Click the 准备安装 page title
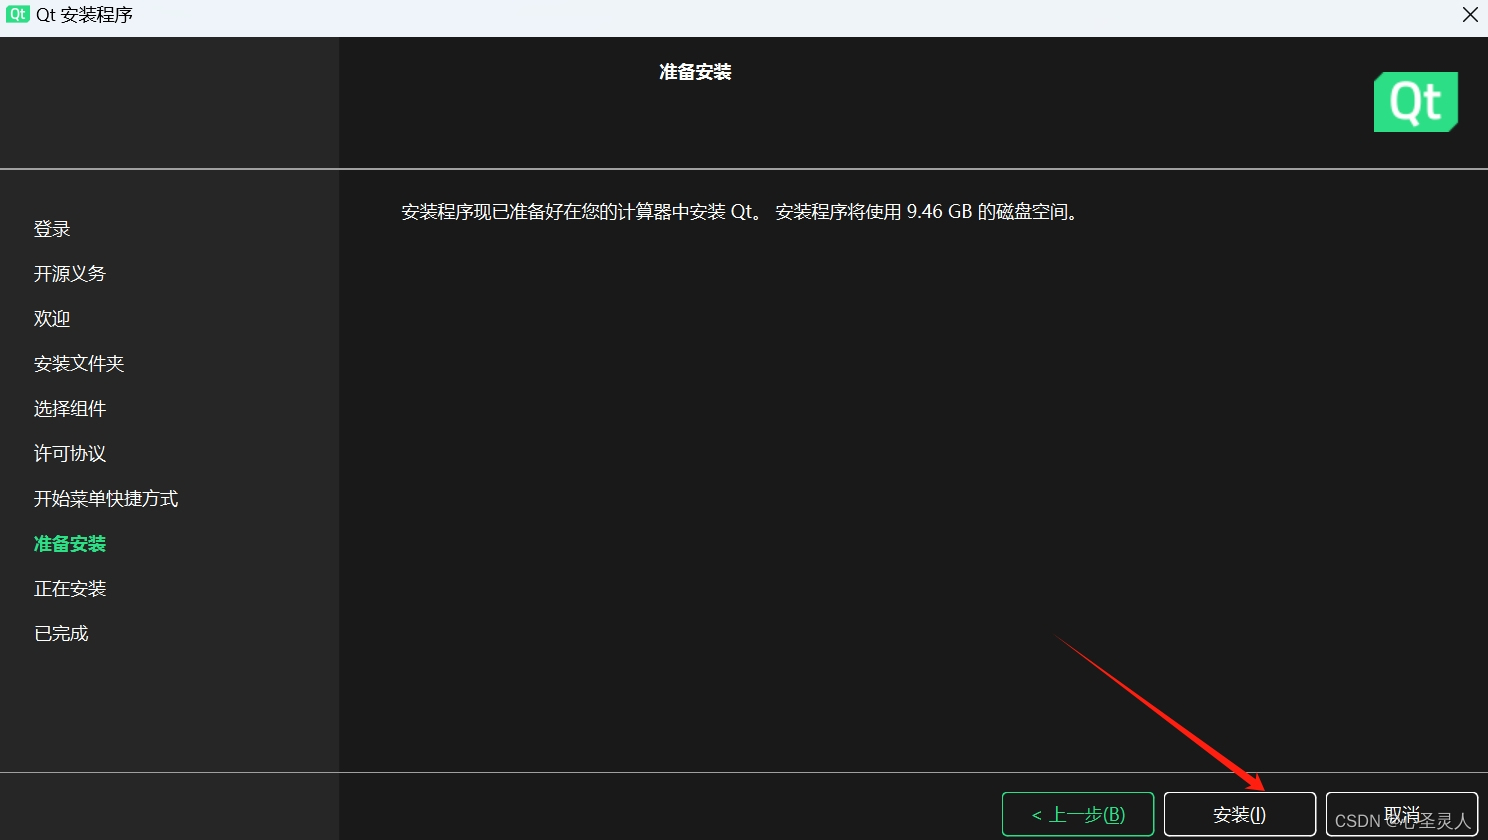Screen dimensions: 1488x840 click(695, 71)
